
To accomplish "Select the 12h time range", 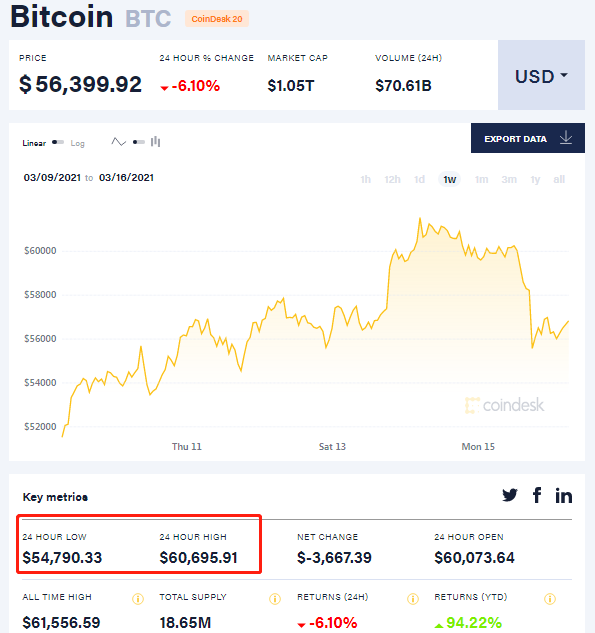I will (392, 179).
